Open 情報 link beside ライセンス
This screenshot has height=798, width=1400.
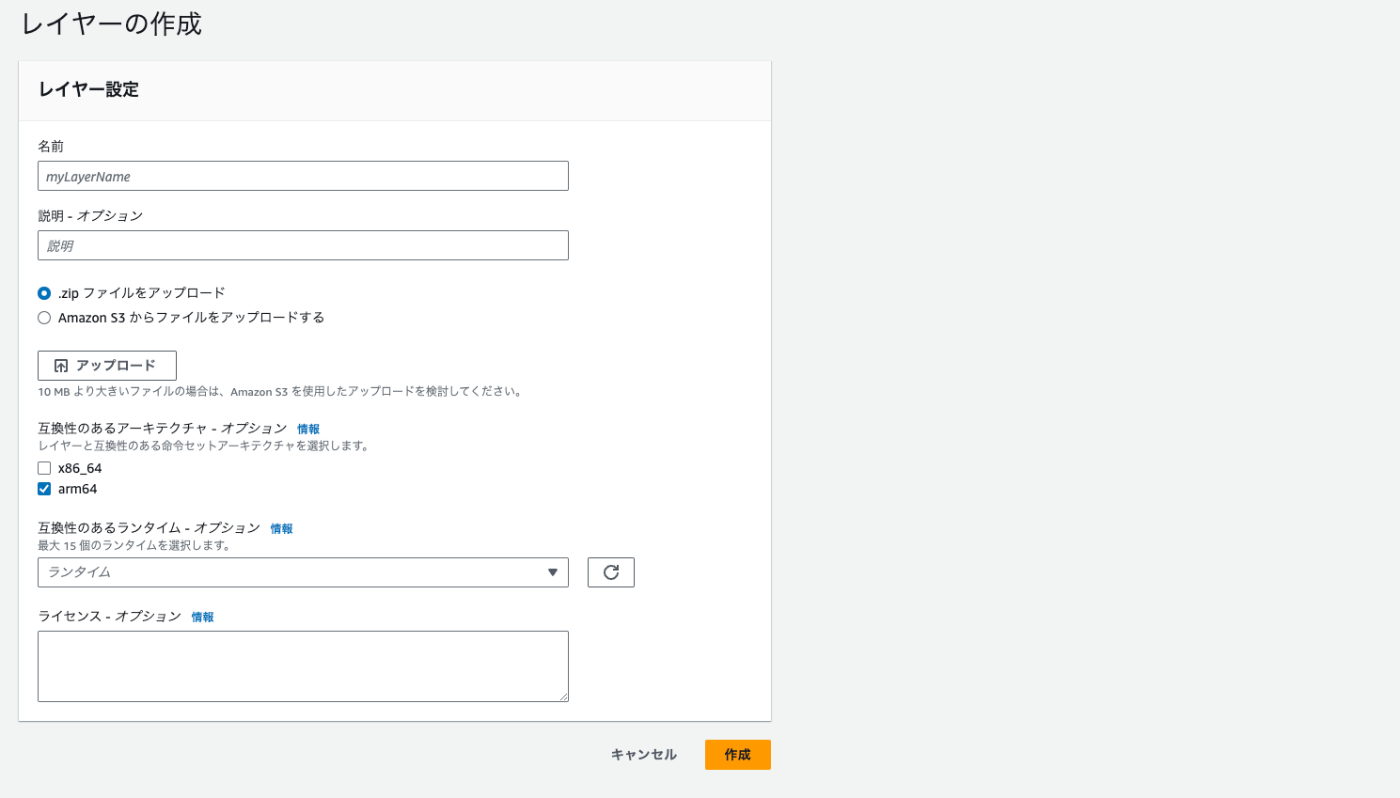click(201, 616)
